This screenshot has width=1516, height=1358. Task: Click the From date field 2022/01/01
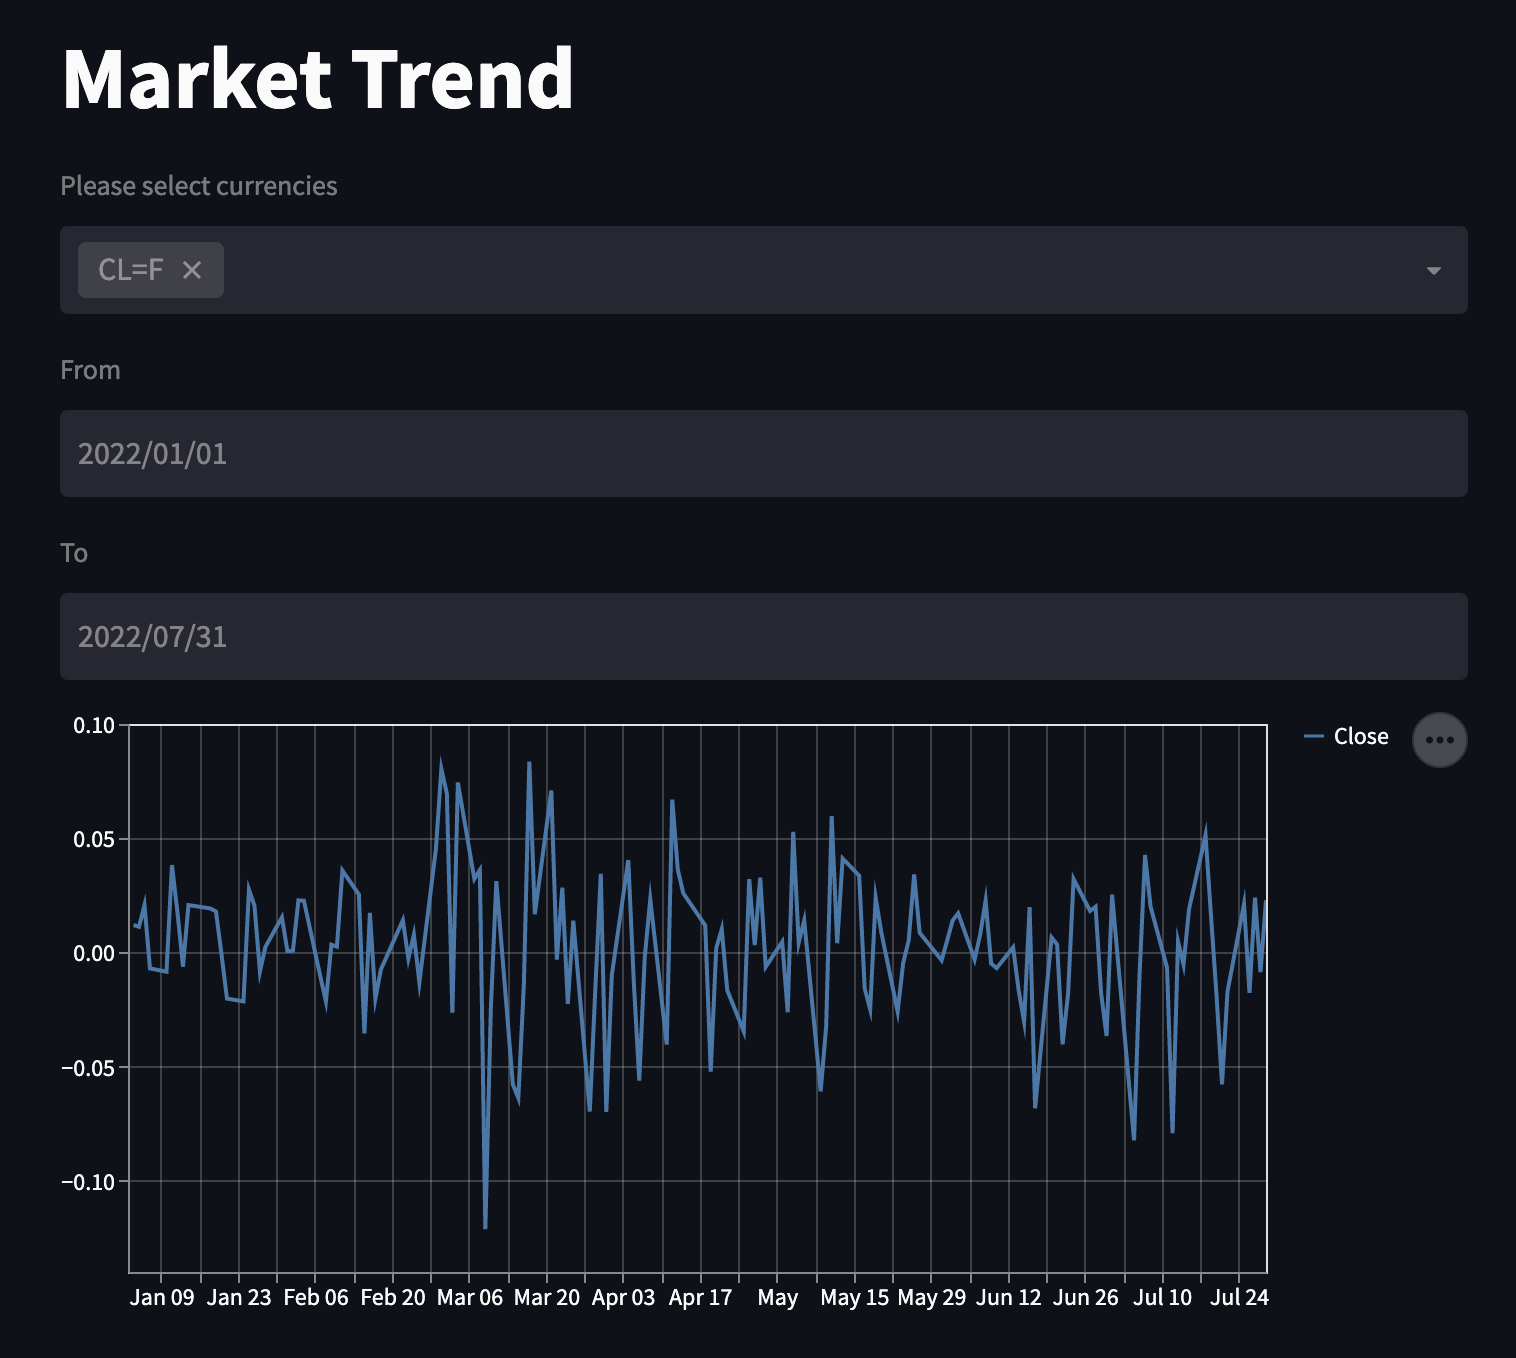click(763, 454)
